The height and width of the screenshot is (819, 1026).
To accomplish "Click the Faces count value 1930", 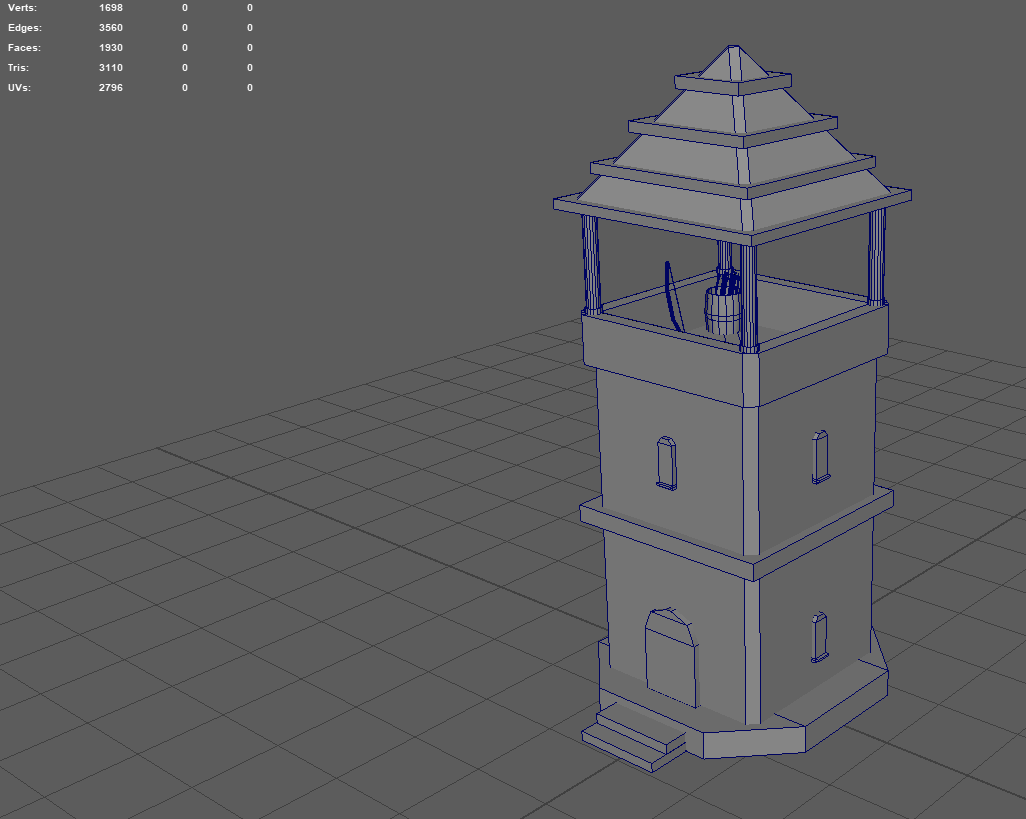I will point(111,48).
